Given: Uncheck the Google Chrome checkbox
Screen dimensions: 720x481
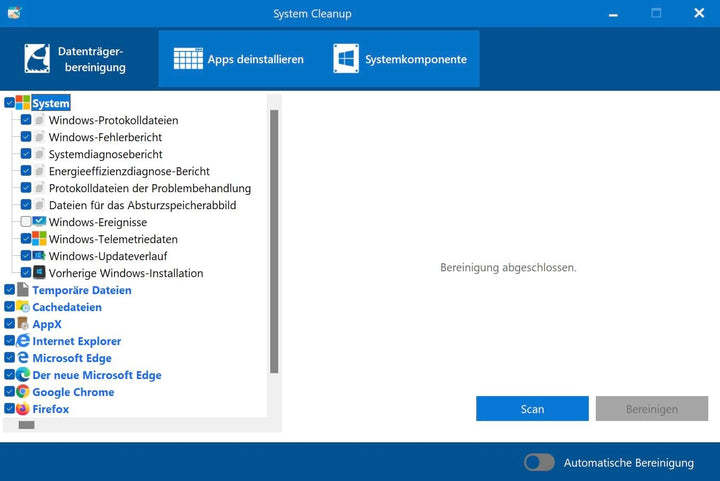Looking at the screenshot, I should coord(9,392).
